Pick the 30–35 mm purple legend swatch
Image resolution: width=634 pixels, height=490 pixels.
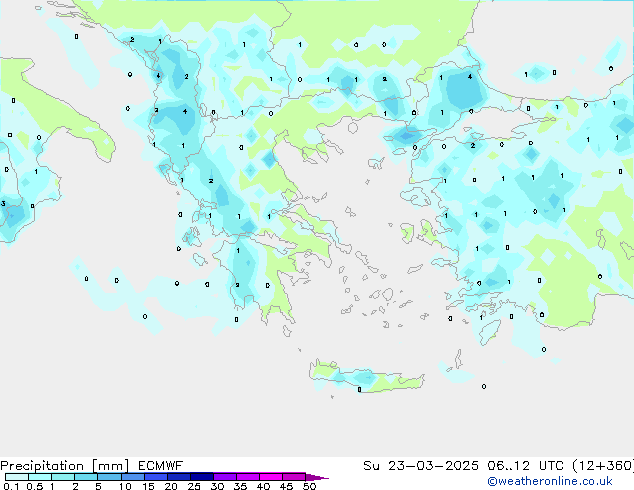225,477
